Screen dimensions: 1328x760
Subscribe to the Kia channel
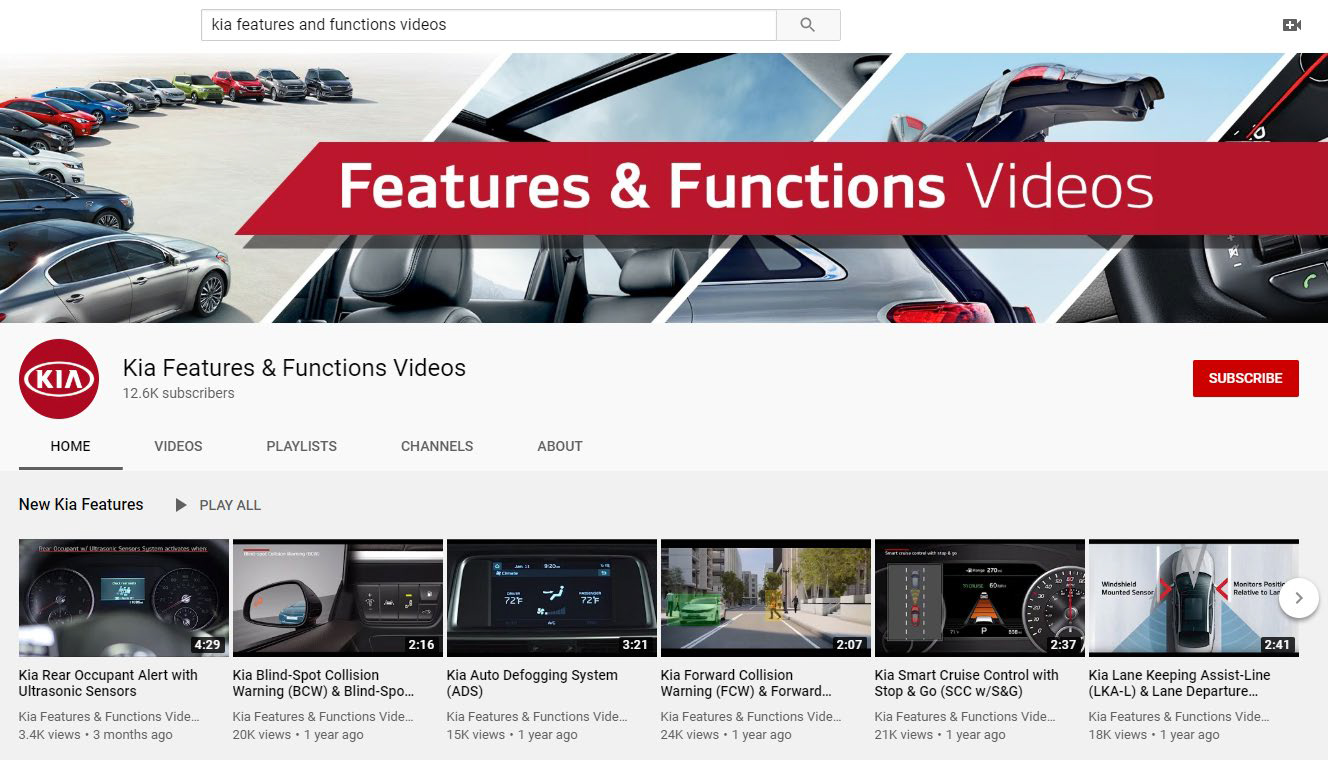(x=1245, y=378)
